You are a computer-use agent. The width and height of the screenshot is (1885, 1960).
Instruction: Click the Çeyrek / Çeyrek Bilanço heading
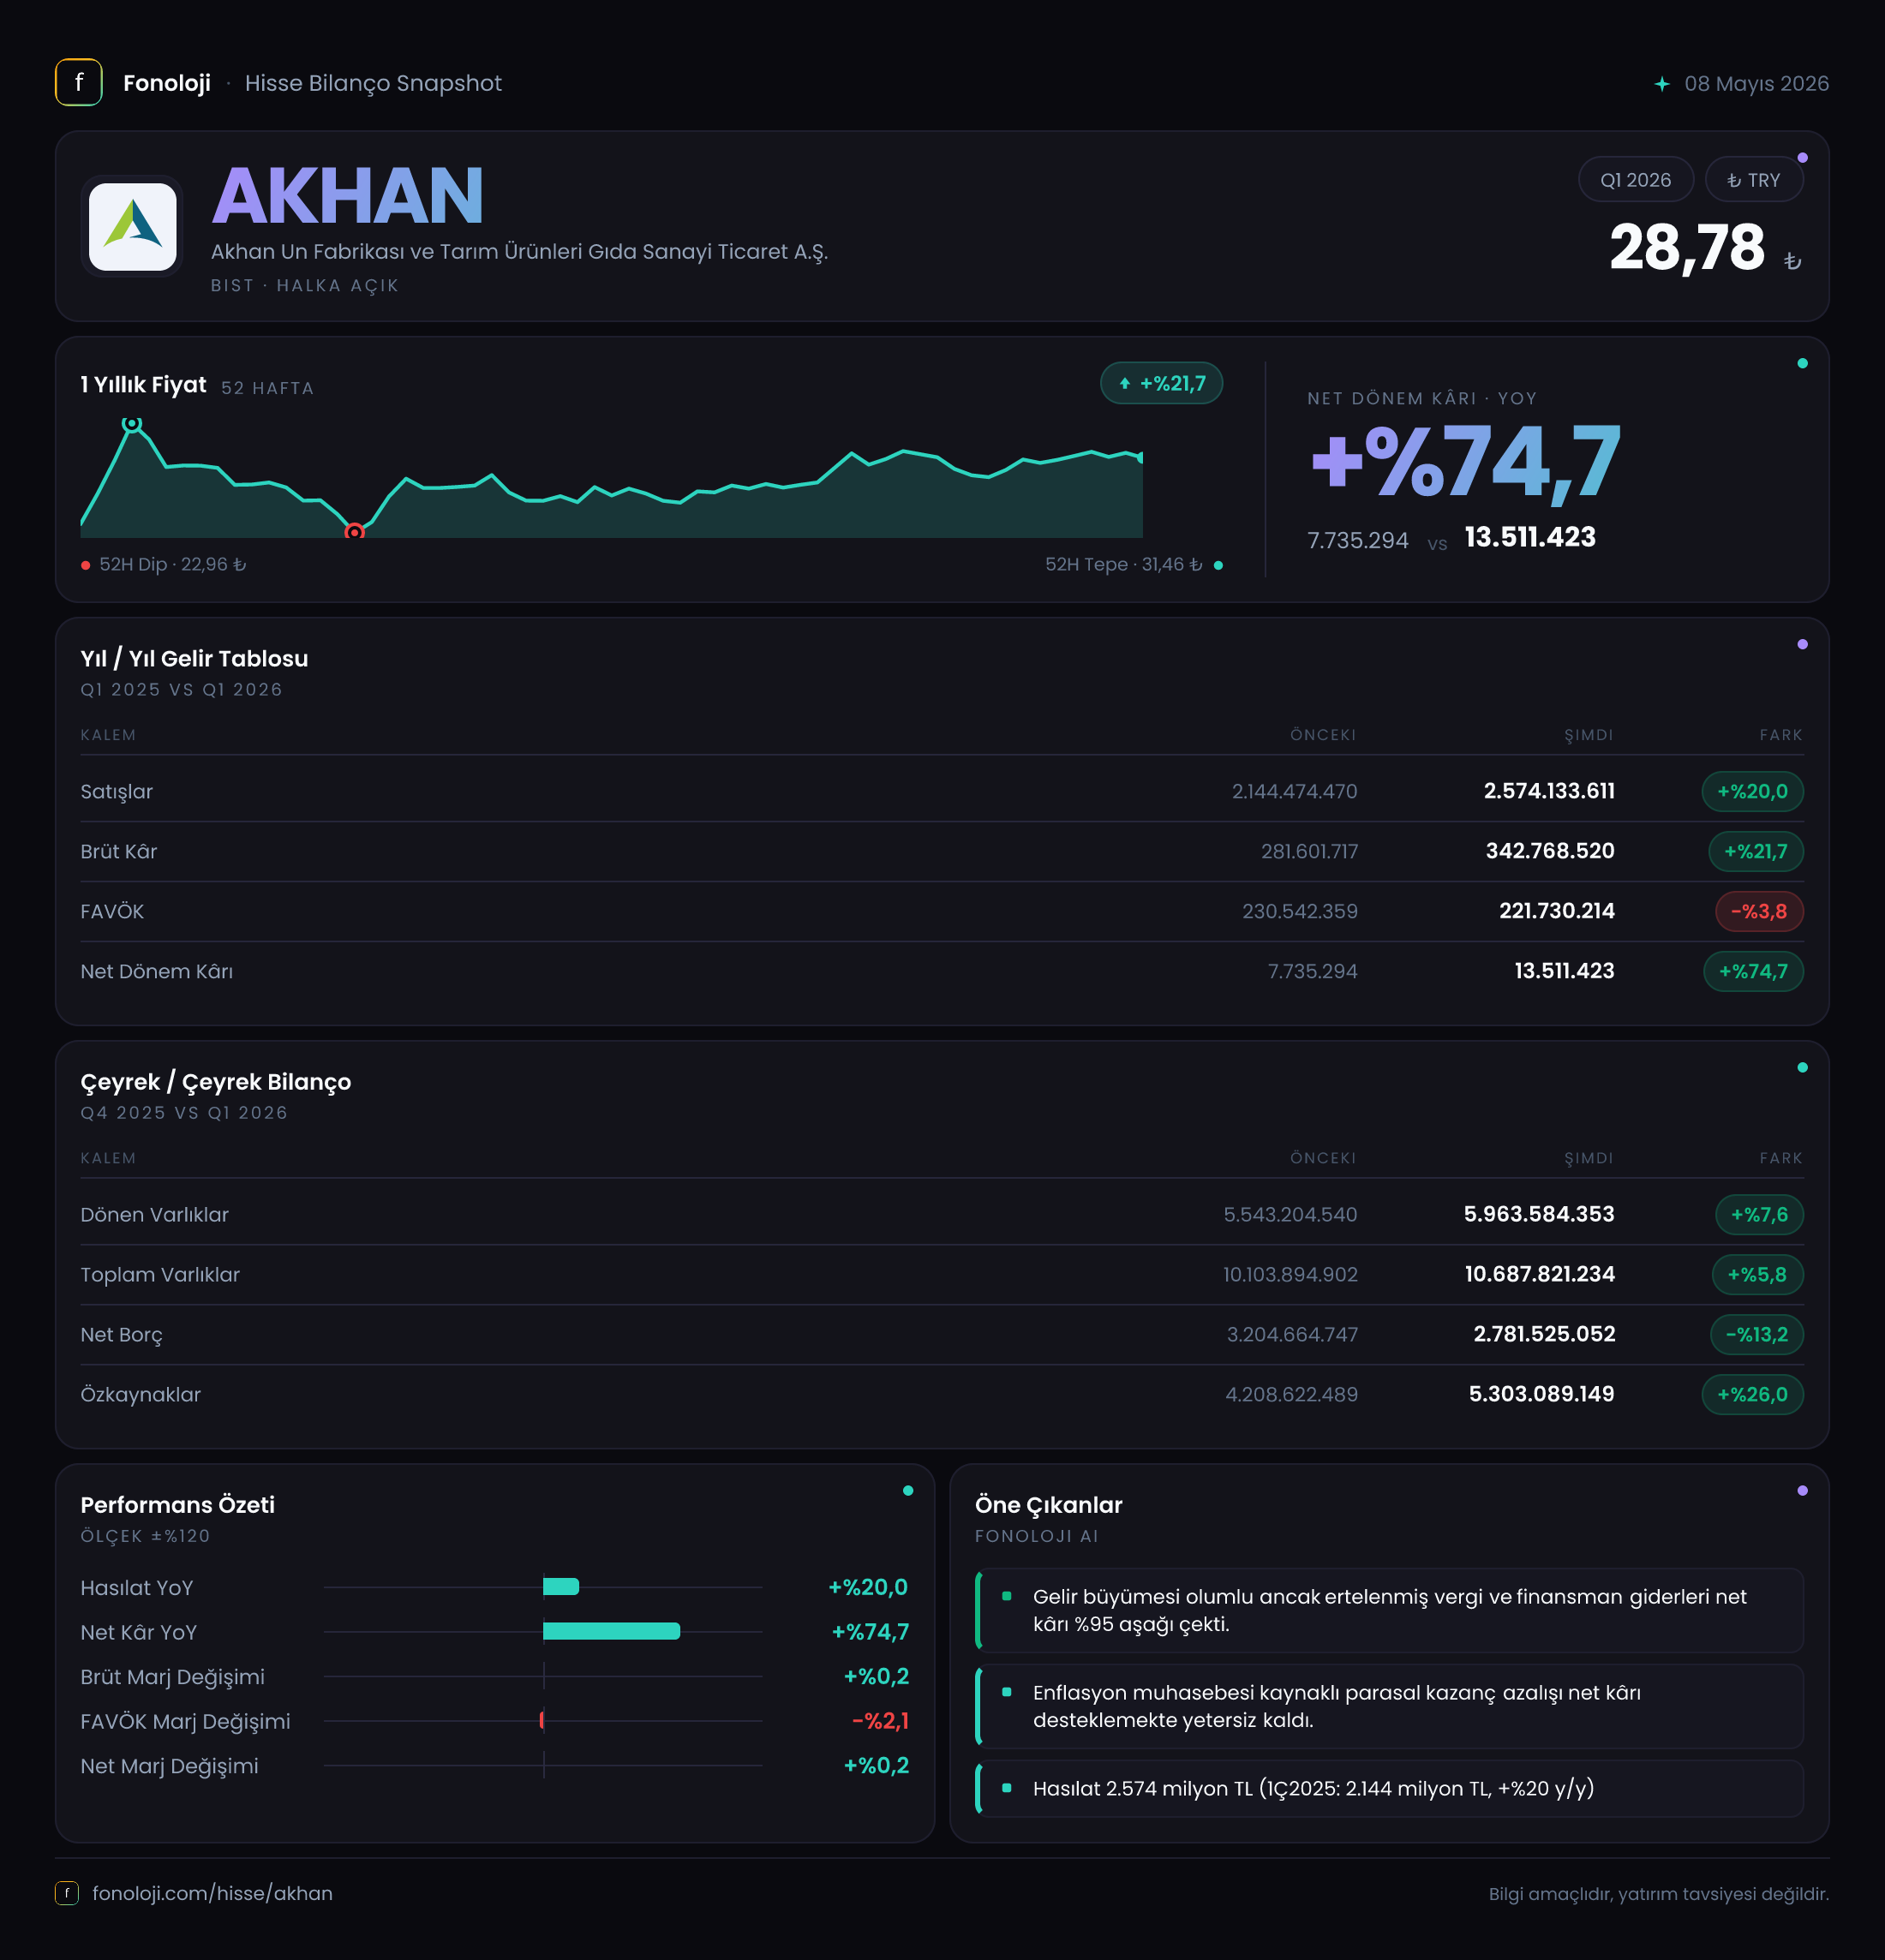(x=216, y=1082)
